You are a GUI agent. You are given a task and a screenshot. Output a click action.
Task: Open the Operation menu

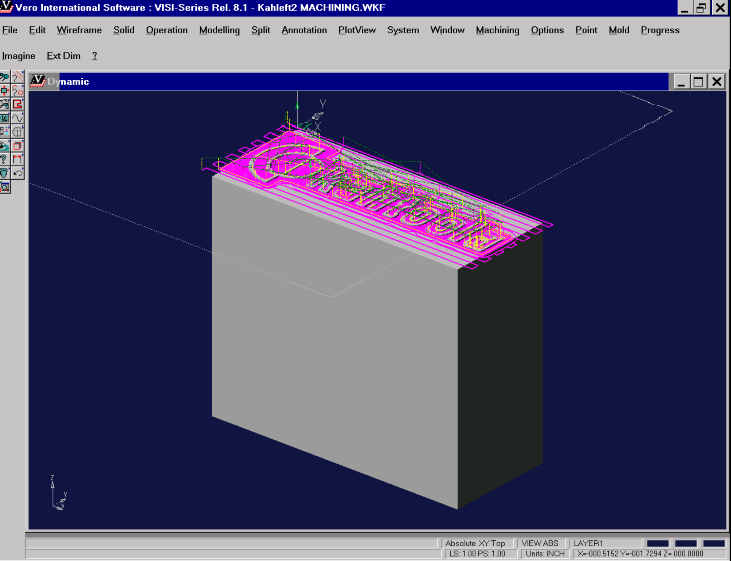166,30
